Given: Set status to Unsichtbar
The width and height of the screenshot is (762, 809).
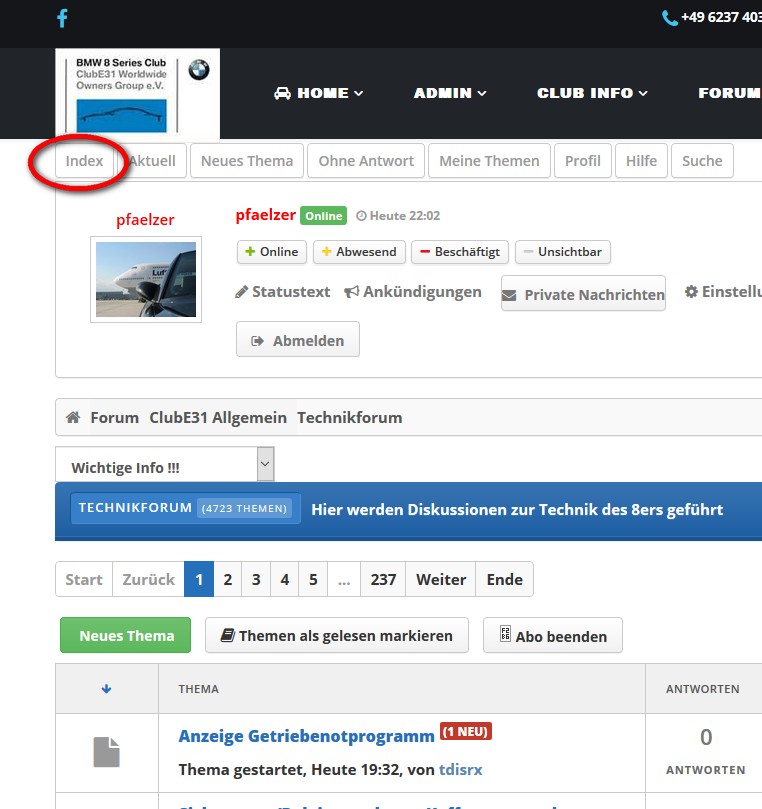Looking at the screenshot, I should click(562, 252).
